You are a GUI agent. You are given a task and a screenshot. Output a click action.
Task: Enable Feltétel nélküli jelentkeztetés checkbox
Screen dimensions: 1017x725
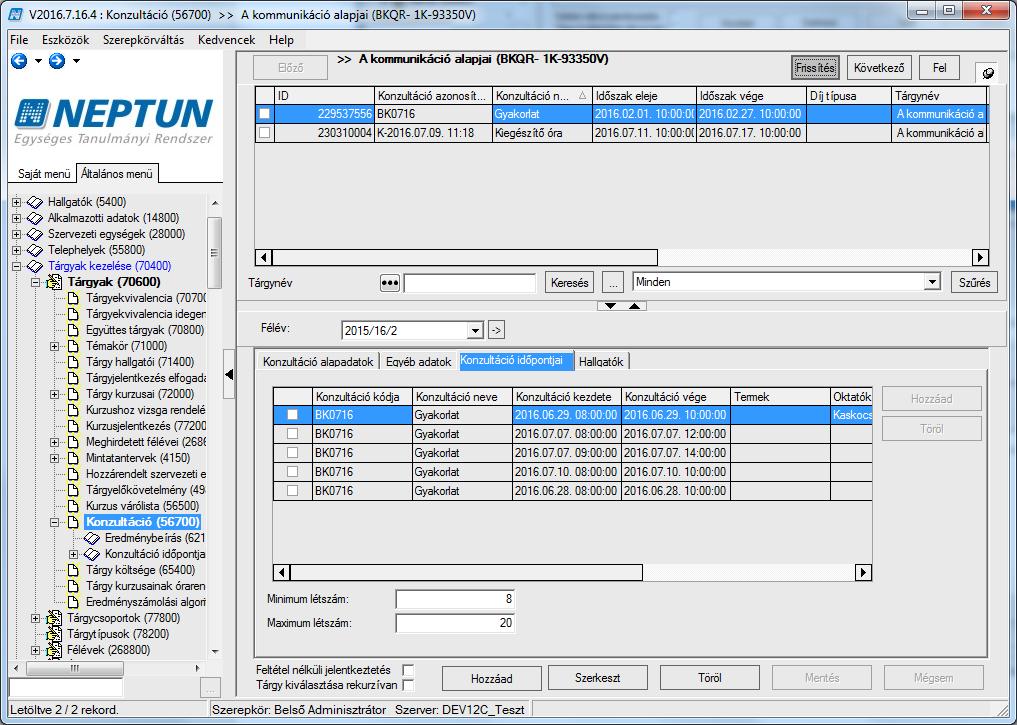[x=408, y=670]
